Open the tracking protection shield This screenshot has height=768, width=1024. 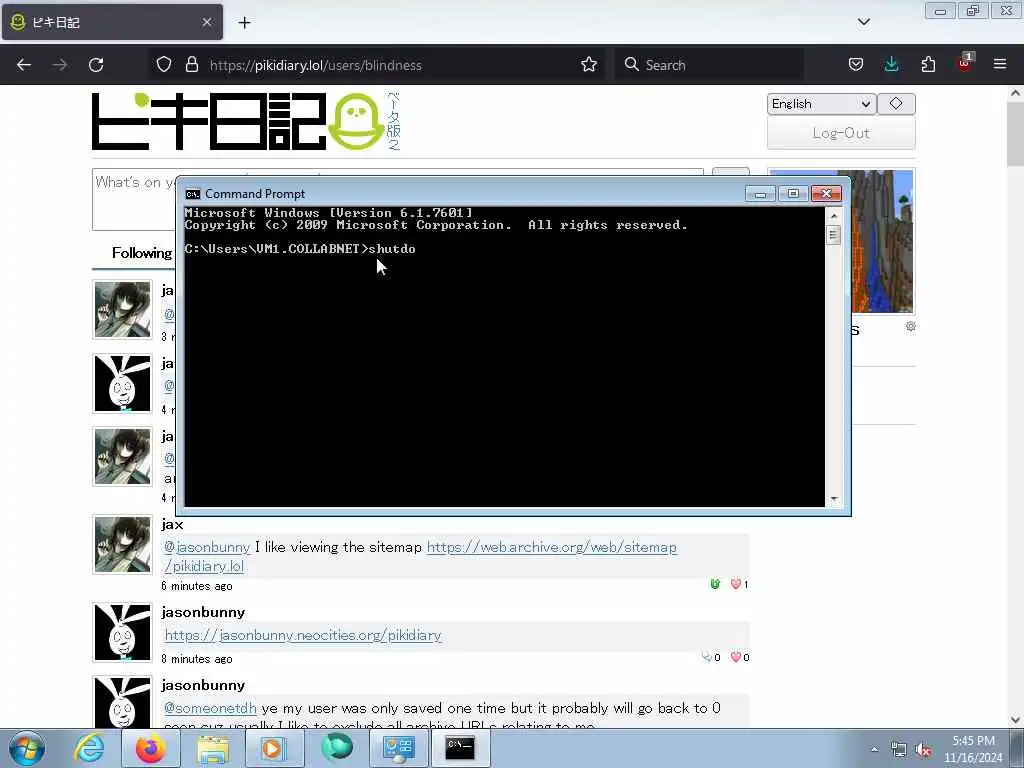(x=164, y=65)
